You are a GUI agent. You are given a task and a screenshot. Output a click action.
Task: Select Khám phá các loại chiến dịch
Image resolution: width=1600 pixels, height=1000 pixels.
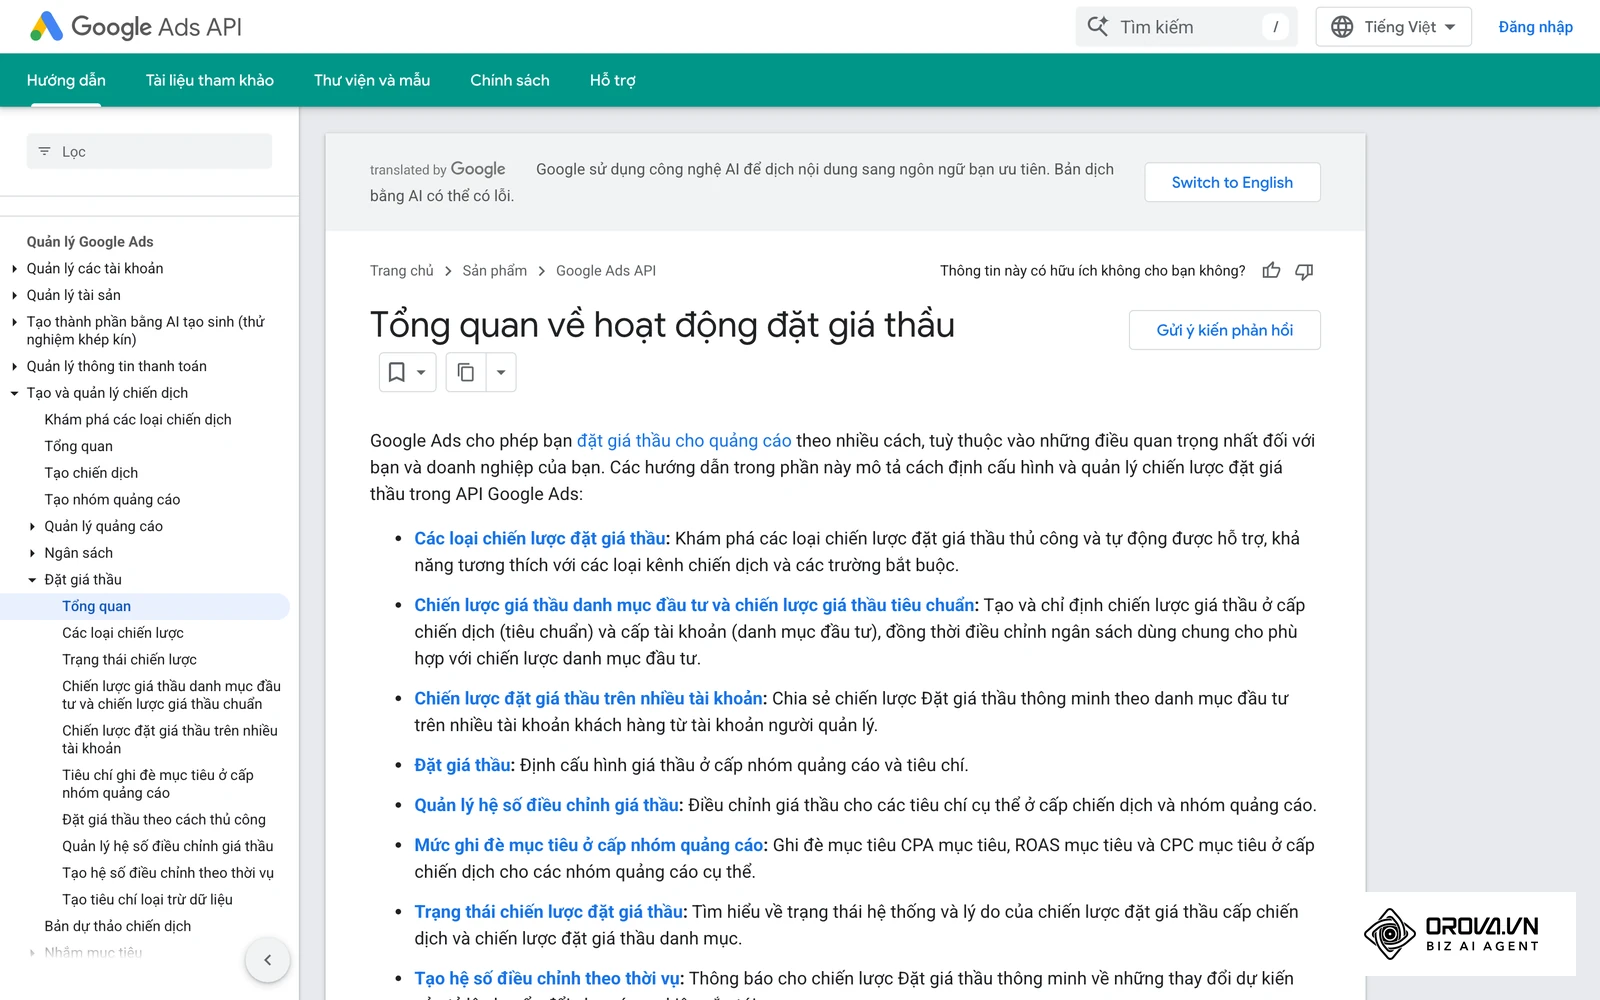coord(138,420)
